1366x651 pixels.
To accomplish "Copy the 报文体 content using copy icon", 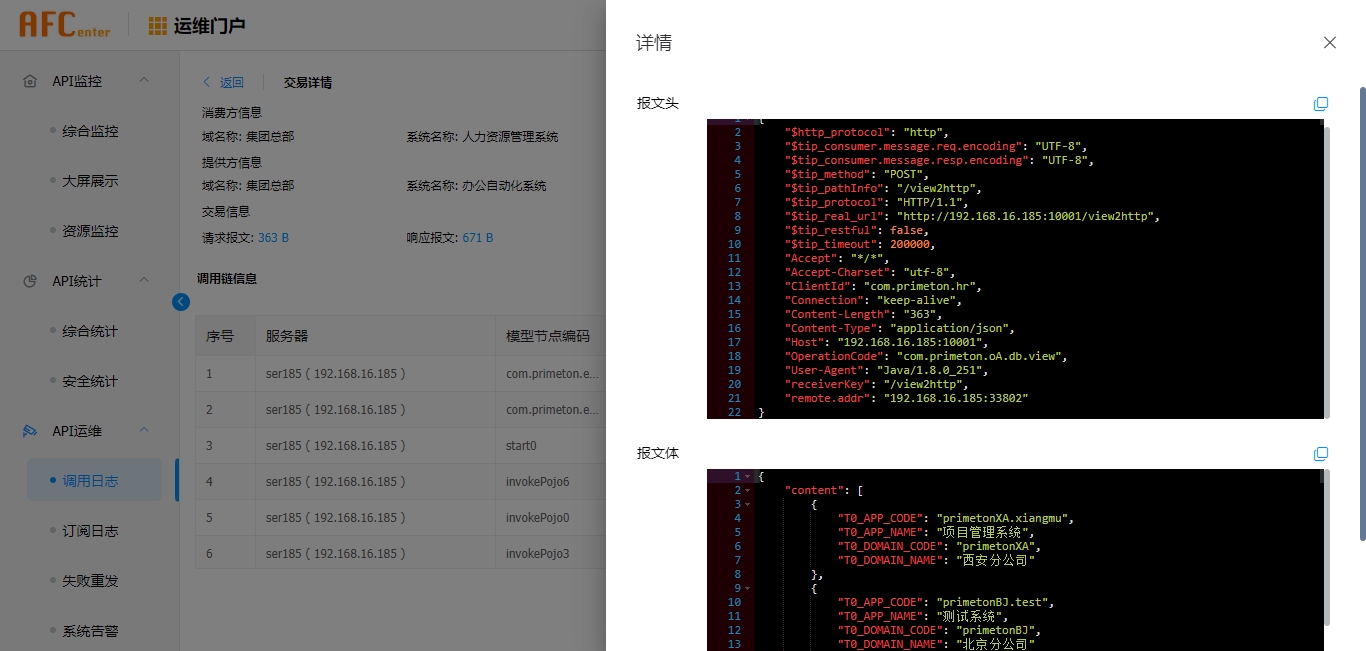I will point(1321,453).
